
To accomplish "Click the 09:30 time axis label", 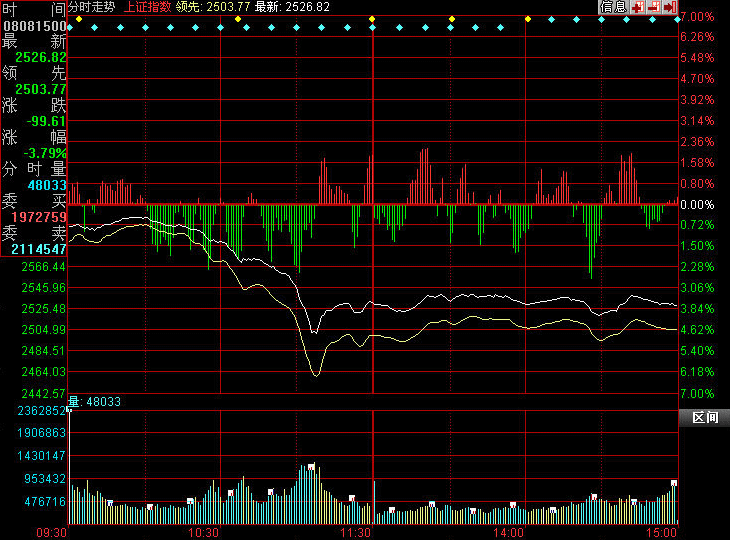I will pyautogui.click(x=52, y=533).
